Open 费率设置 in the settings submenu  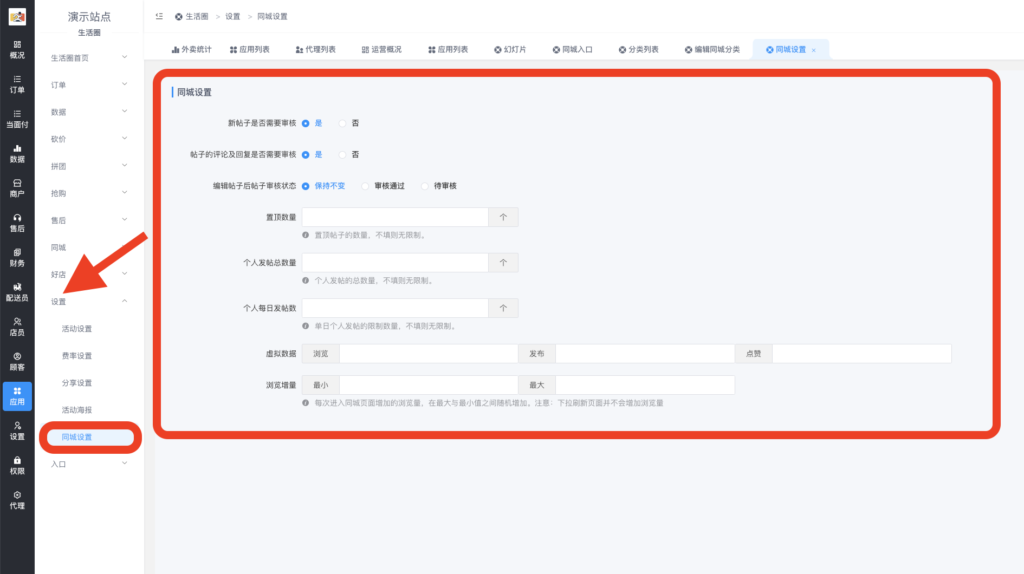(76, 356)
